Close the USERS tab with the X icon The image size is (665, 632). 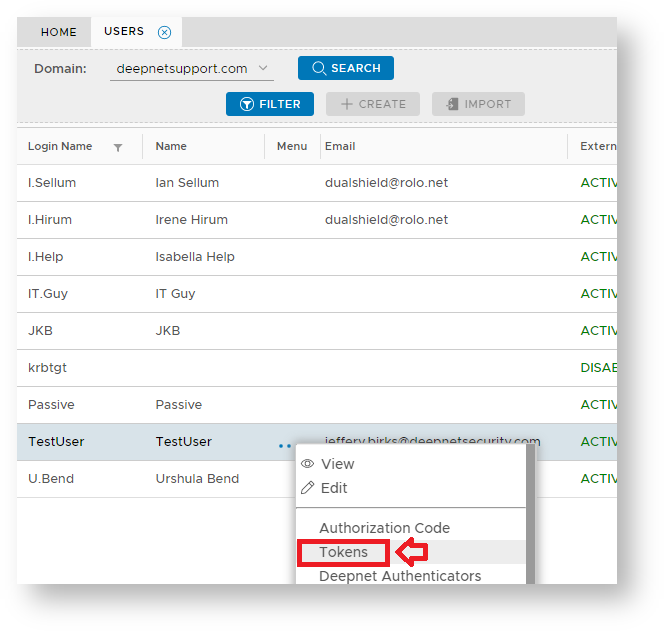(x=164, y=32)
